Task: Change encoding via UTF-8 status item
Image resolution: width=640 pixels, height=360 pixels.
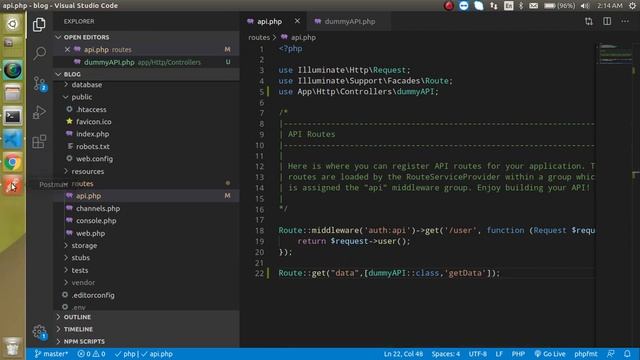Action: (478, 354)
